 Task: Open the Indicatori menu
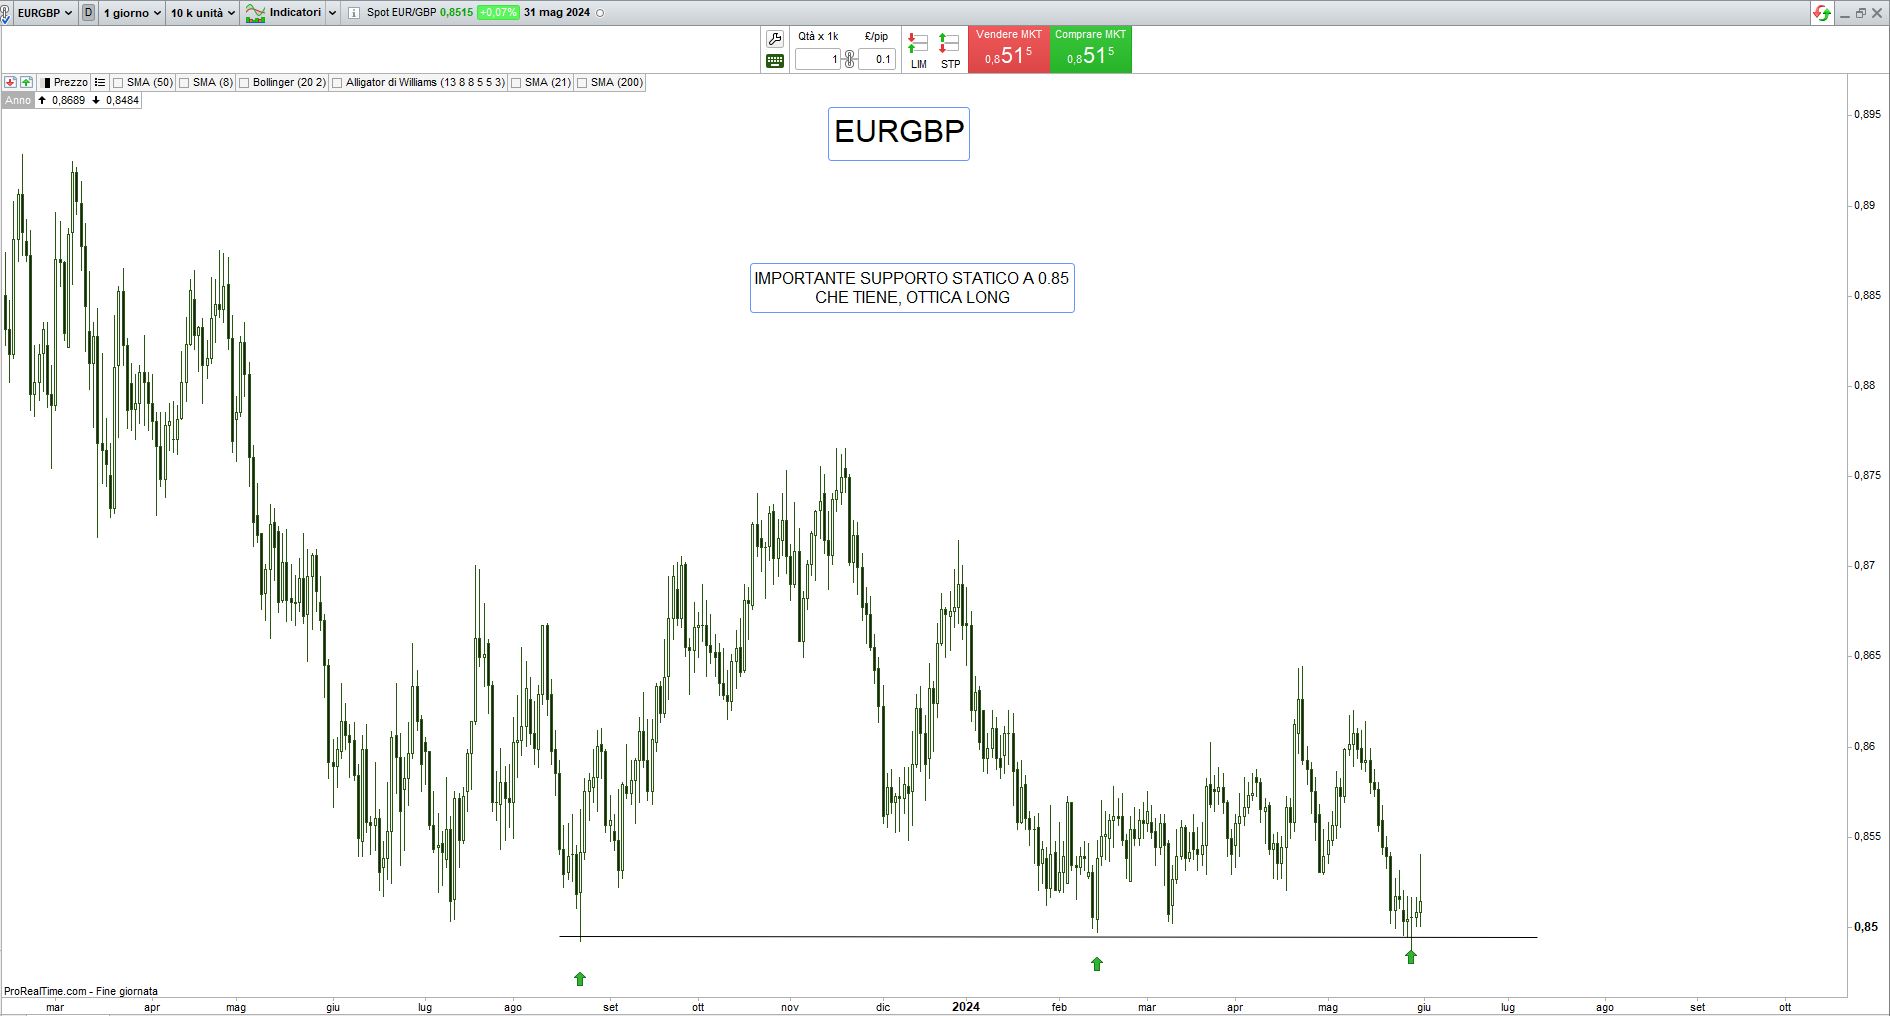click(x=293, y=13)
